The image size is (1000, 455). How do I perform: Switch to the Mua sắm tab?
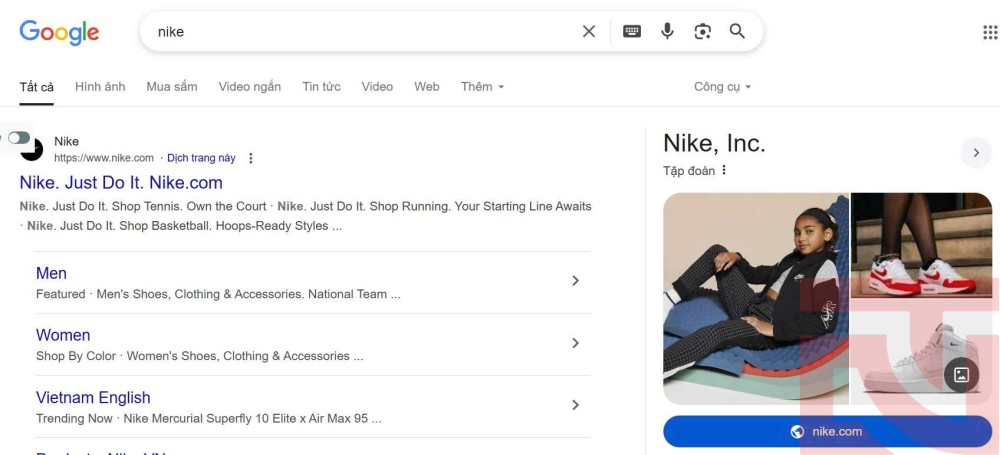click(172, 87)
